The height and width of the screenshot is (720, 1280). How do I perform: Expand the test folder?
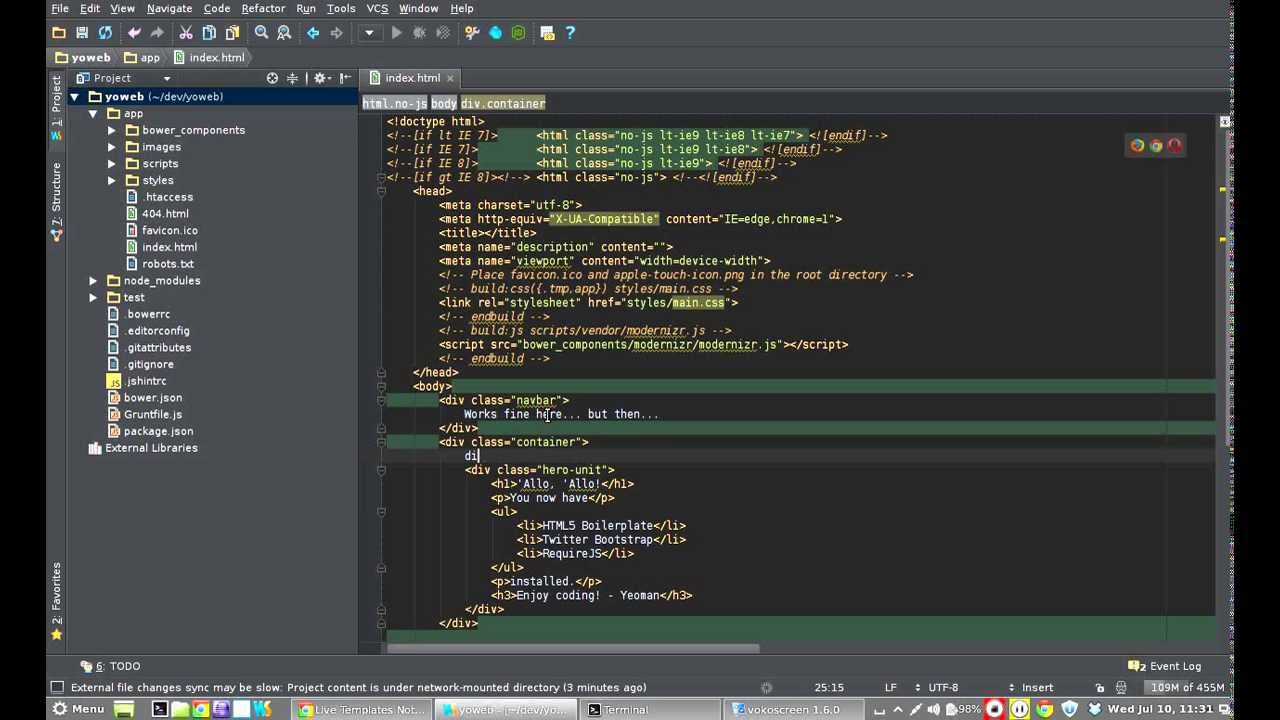(93, 298)
